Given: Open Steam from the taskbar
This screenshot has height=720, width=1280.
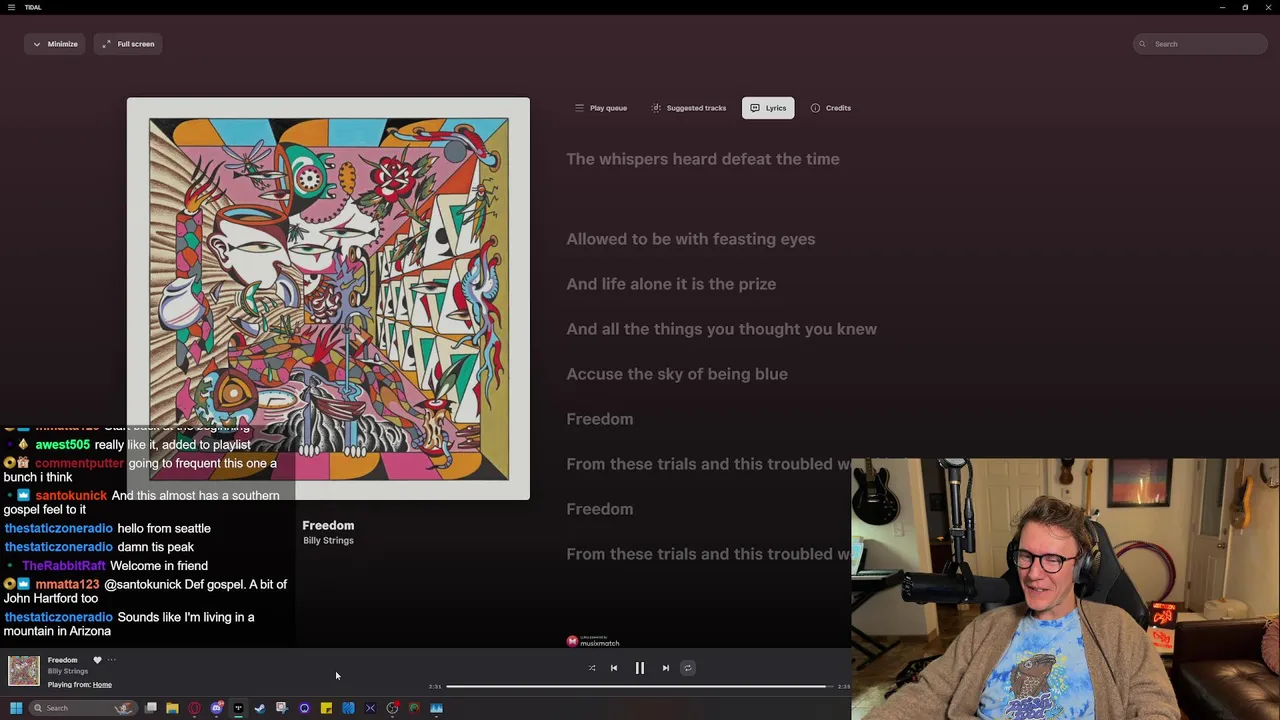Looking at the screenshot, I should pos(260,708).
